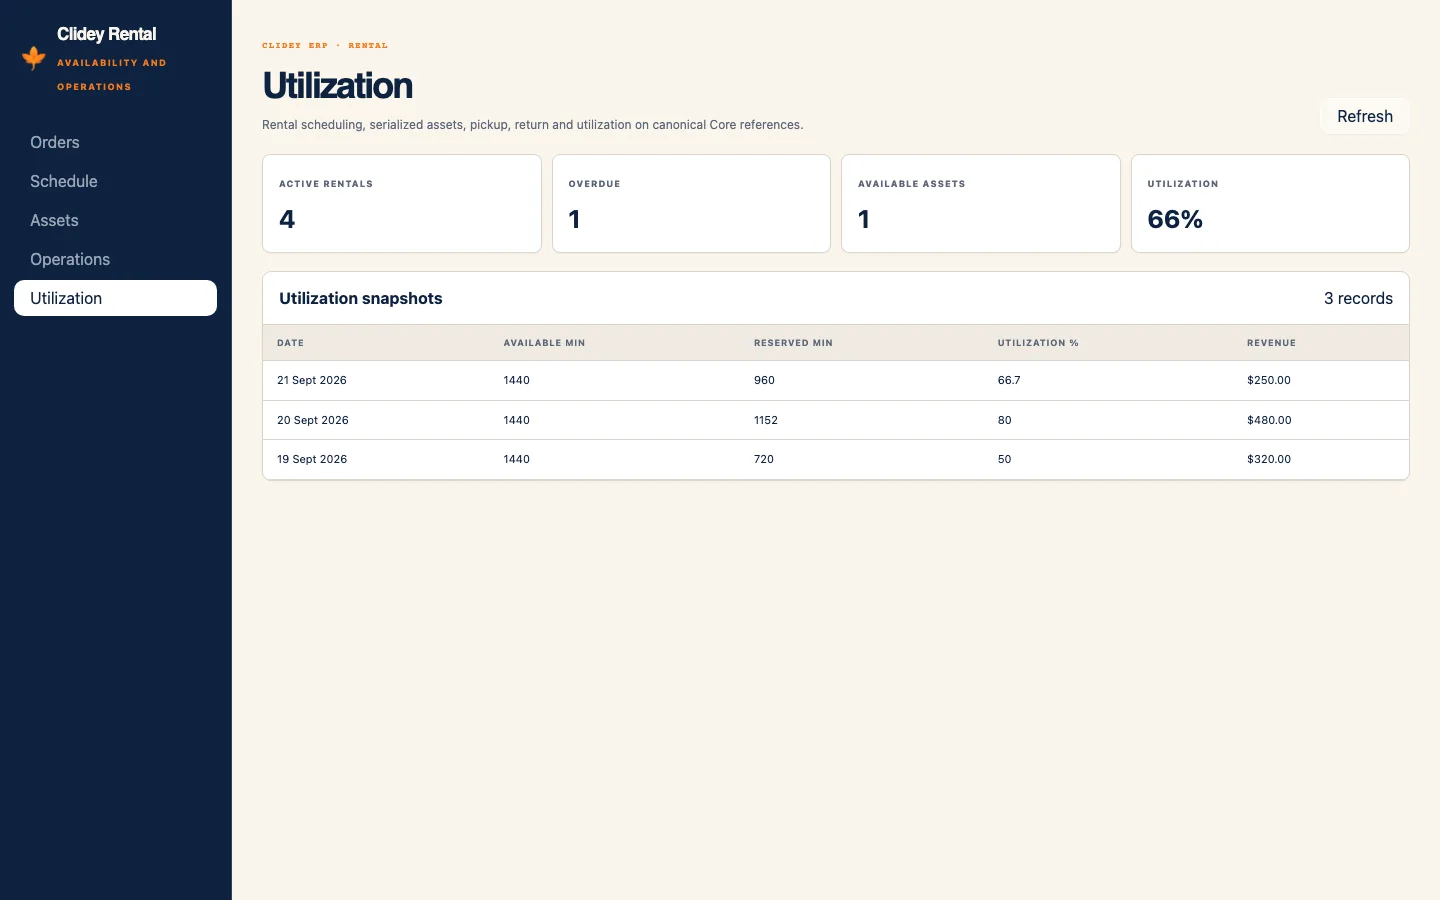Click the Active Rentals card

point(402,203)
